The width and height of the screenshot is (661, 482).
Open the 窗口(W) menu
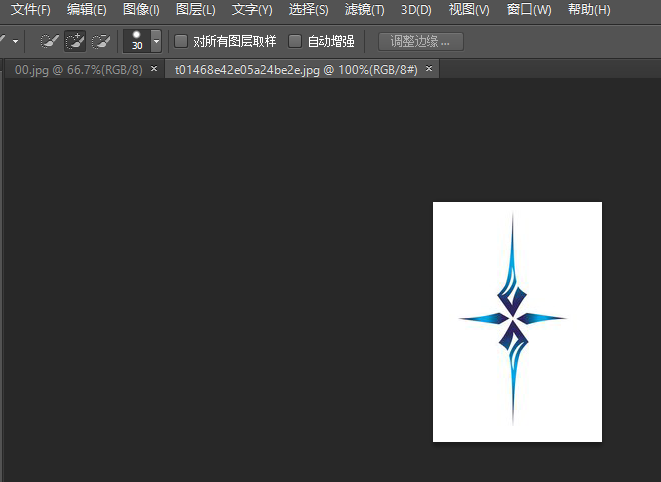529,9
